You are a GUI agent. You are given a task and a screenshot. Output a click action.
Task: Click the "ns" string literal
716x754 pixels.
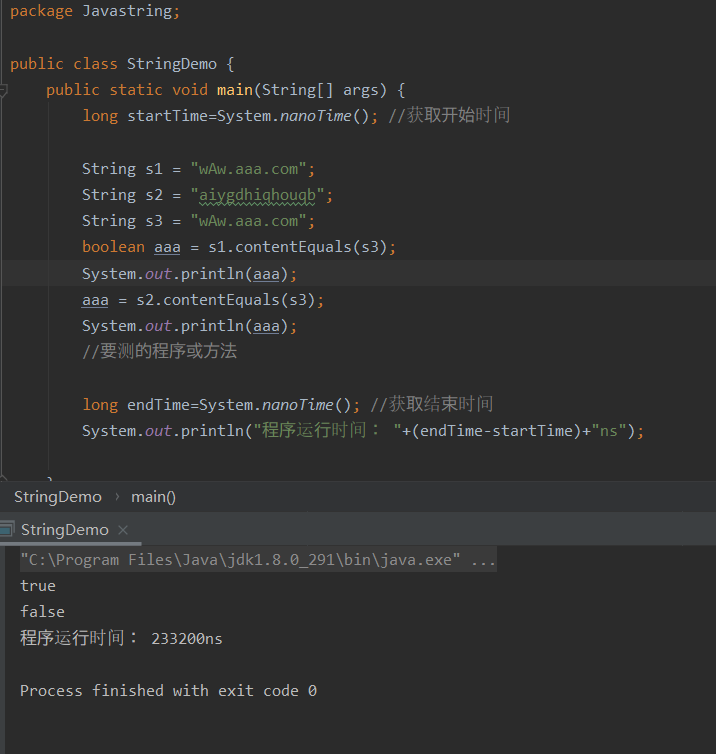tap(609, 430)
